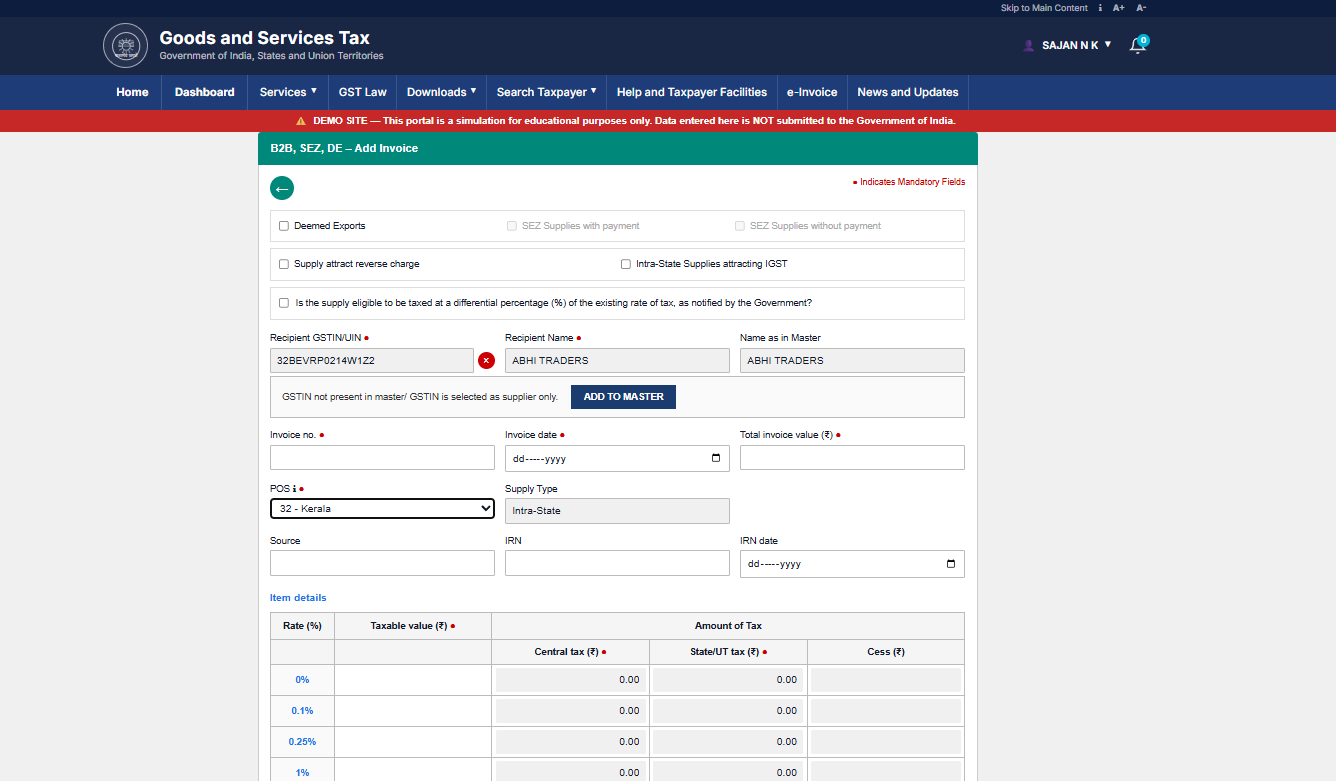This screenshot has width=1336, height=781.
Task: Click 'Indicates Mandatory Fields' text
Action: (912, 182)
